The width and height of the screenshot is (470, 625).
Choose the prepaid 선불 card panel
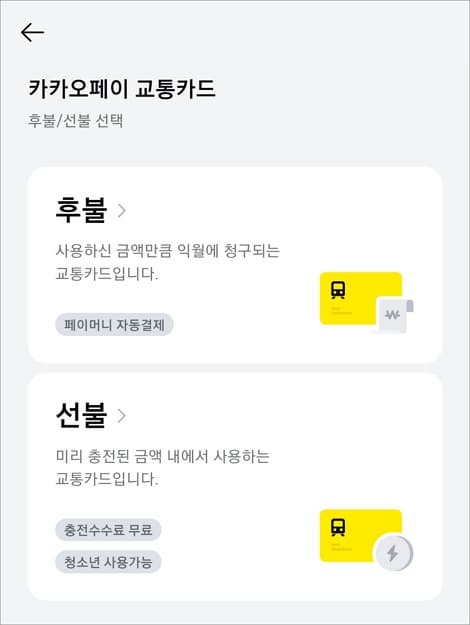235,487
